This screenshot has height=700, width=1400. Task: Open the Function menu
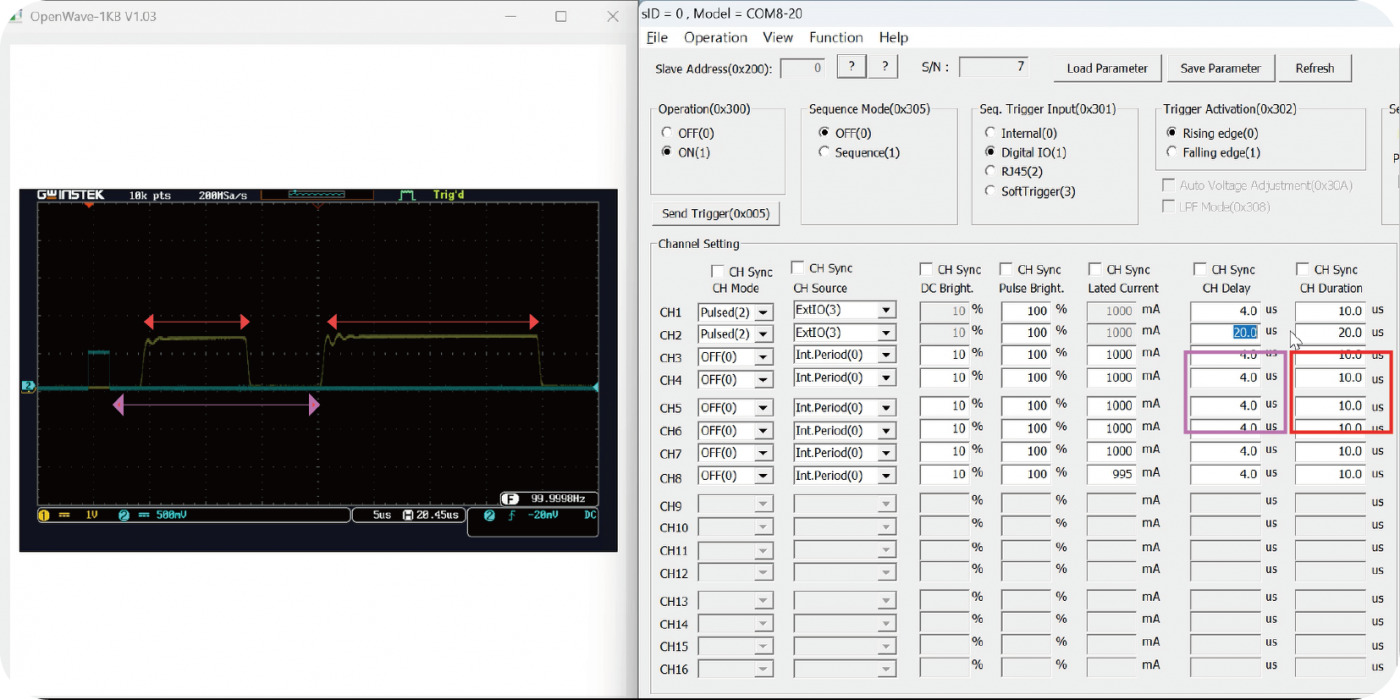[x=836, y=38]
